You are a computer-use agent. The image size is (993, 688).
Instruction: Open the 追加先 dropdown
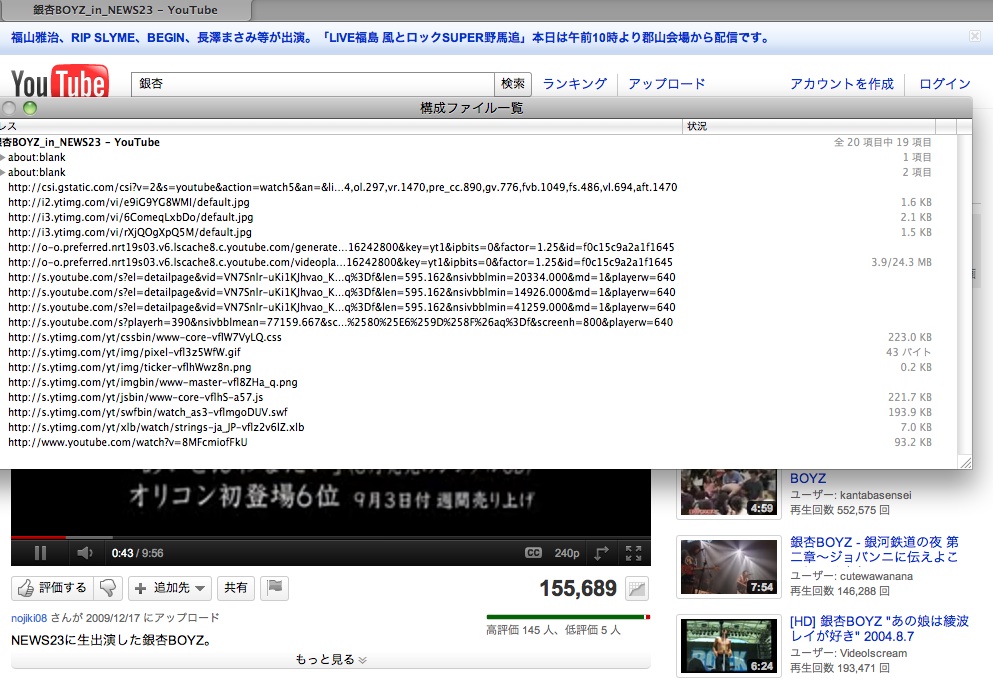170,588
